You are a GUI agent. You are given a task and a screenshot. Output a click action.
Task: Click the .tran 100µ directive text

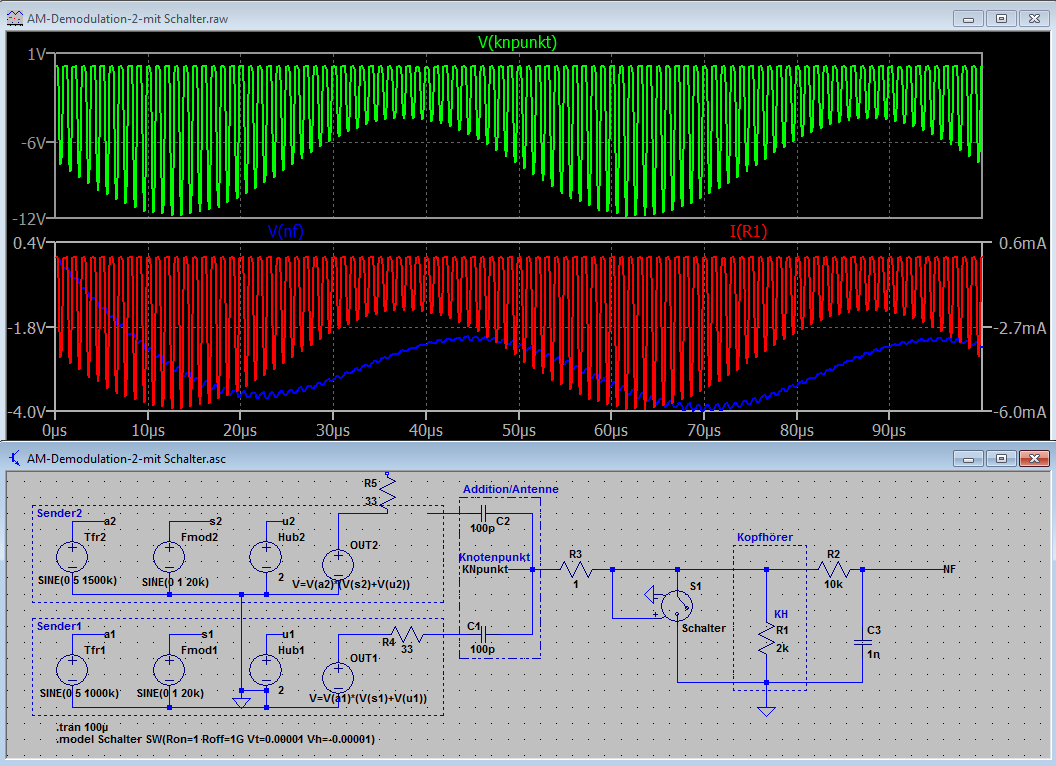coord(82,725)
